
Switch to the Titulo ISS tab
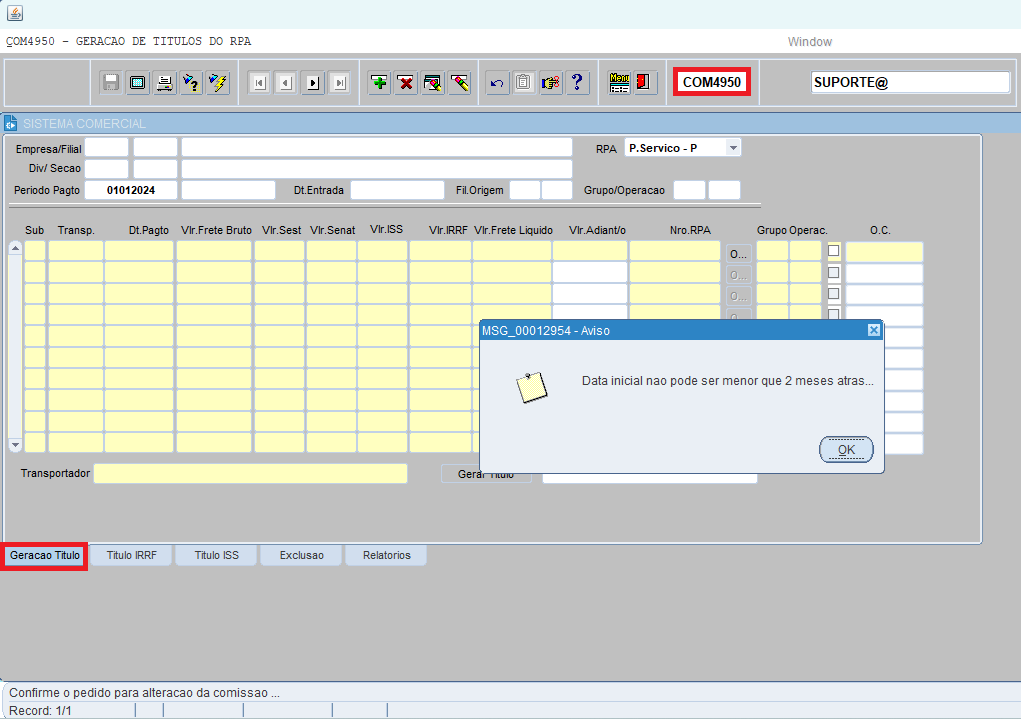(x=217, y=556)
